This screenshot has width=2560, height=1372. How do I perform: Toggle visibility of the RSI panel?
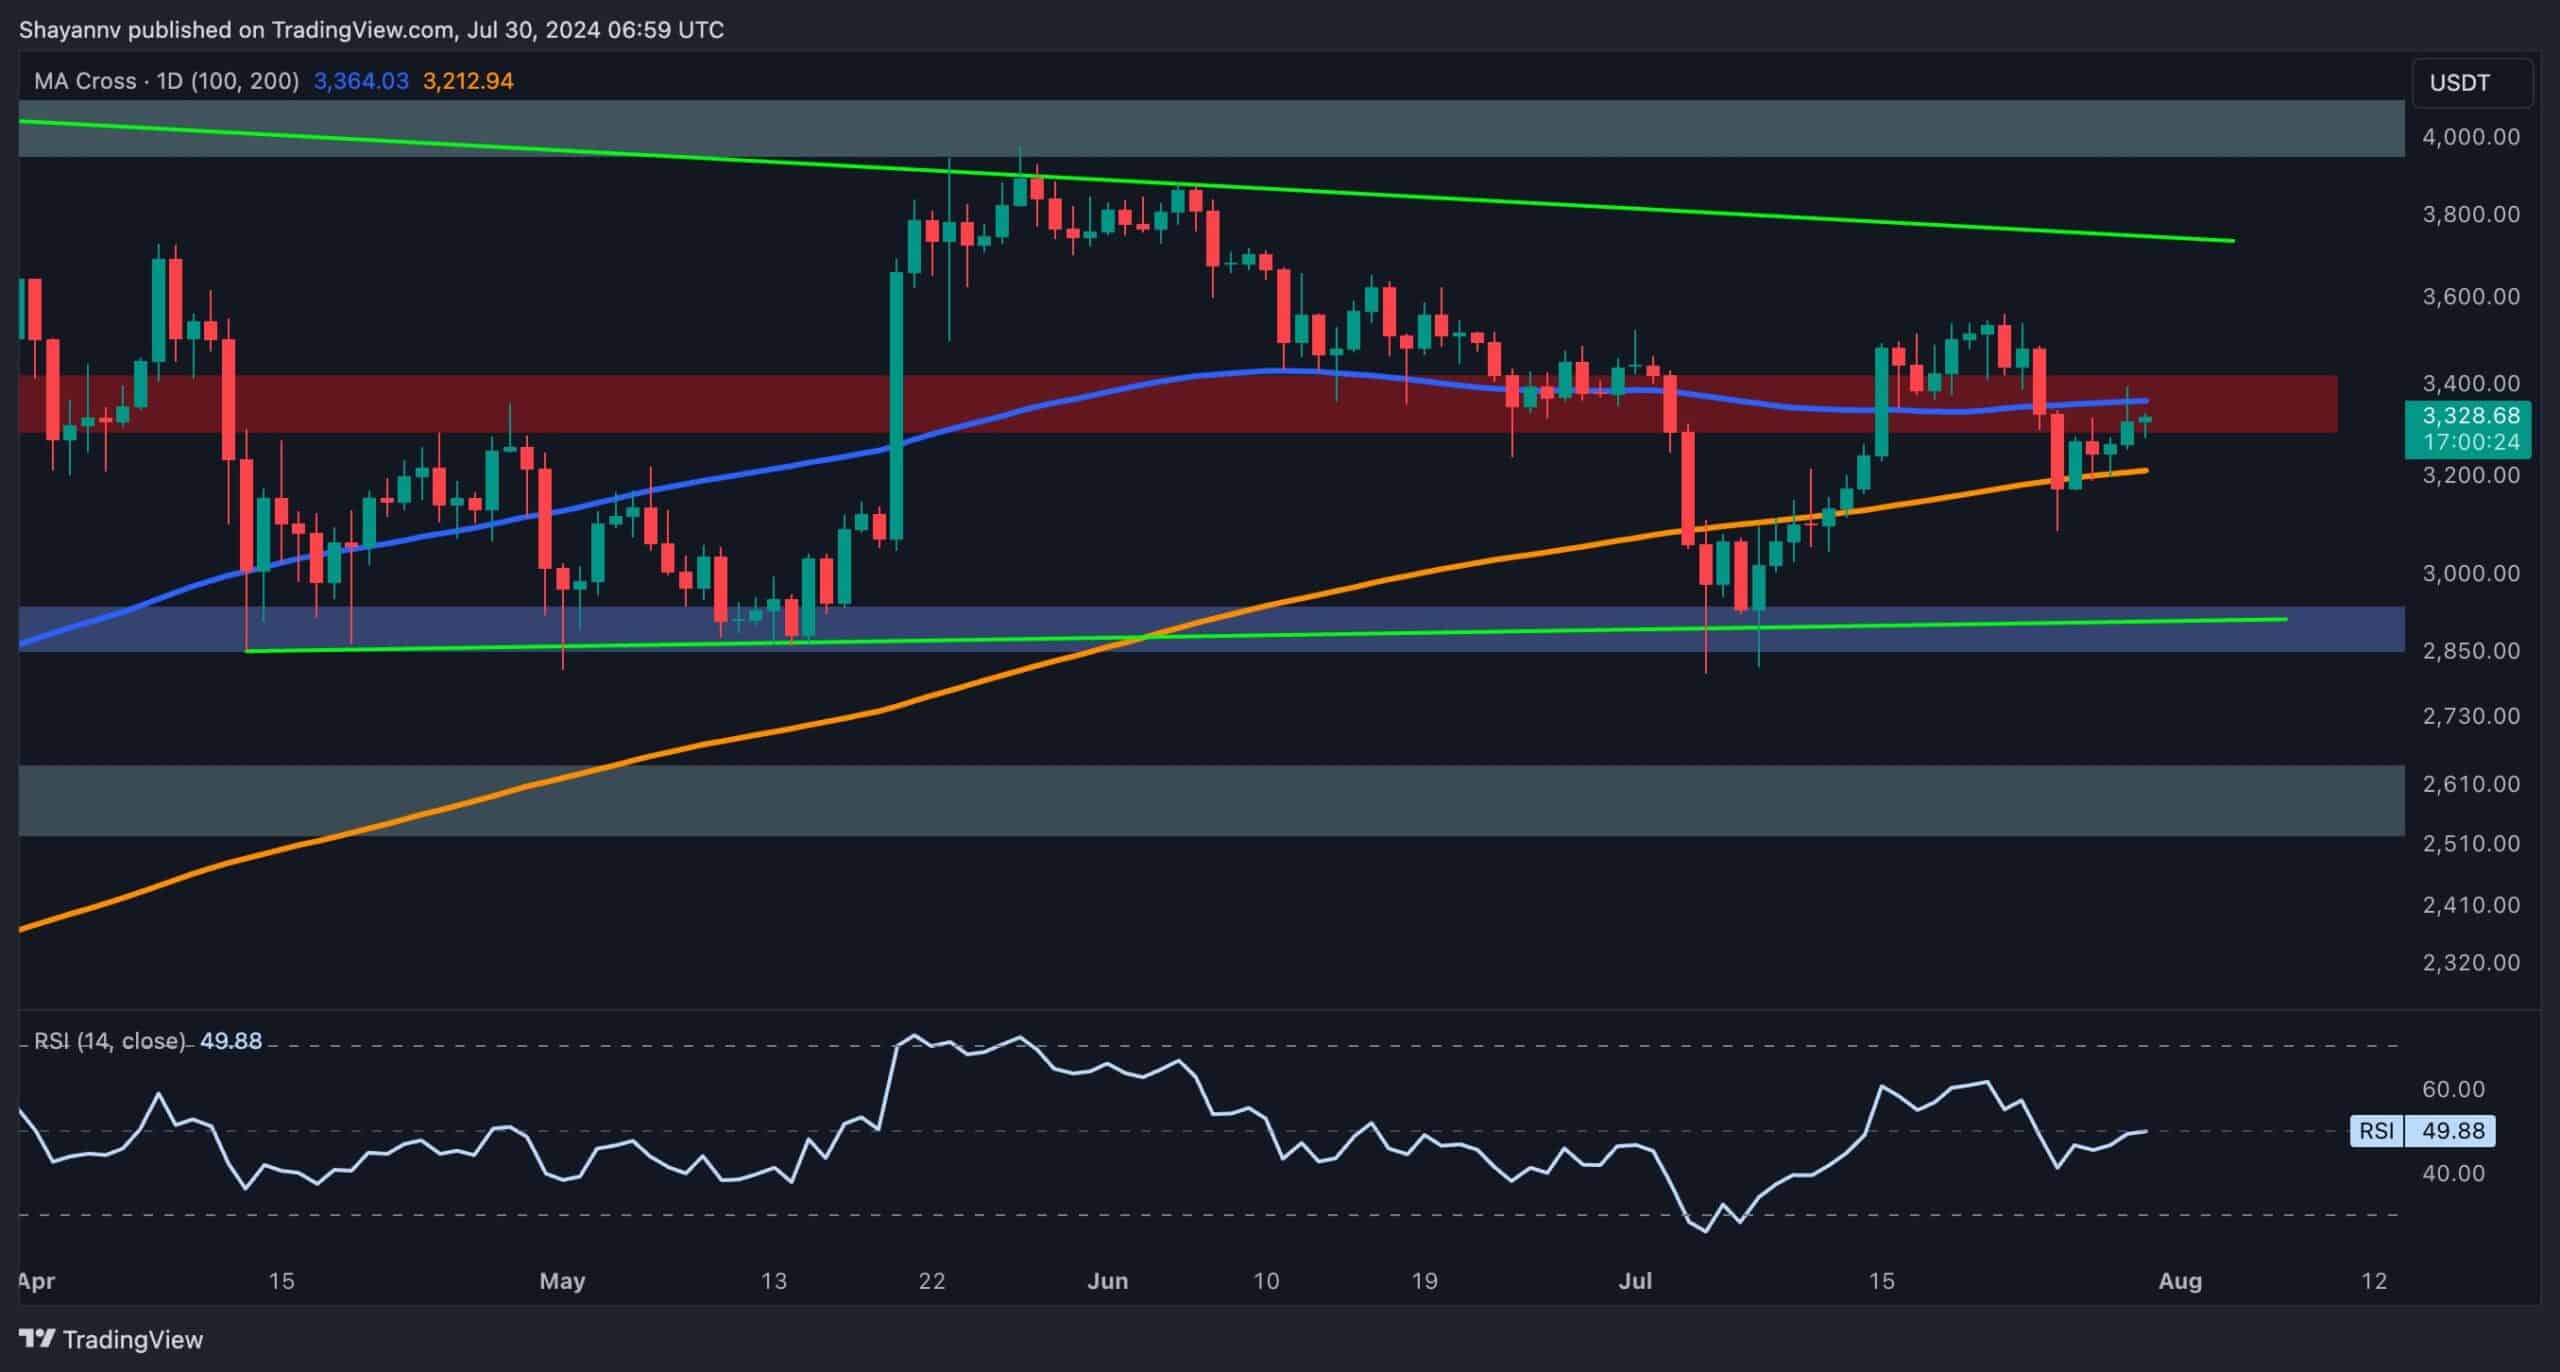point(110,1041)
